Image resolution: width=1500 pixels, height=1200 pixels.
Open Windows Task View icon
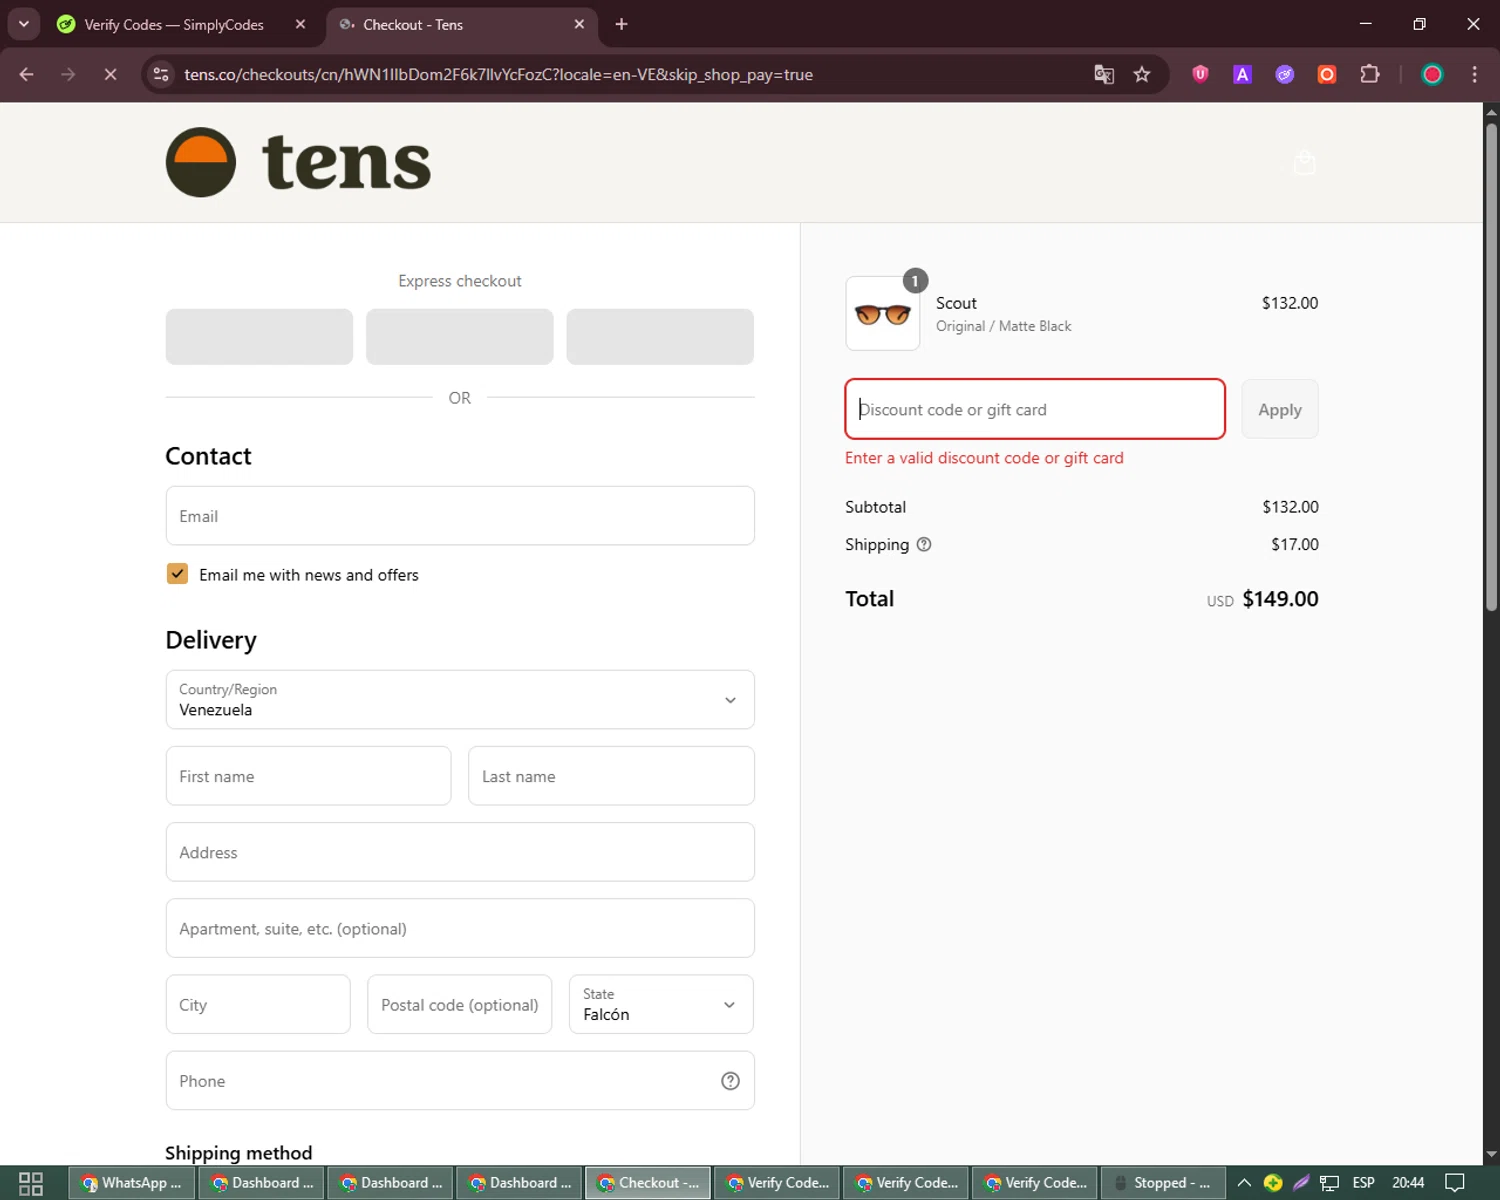31,1183
